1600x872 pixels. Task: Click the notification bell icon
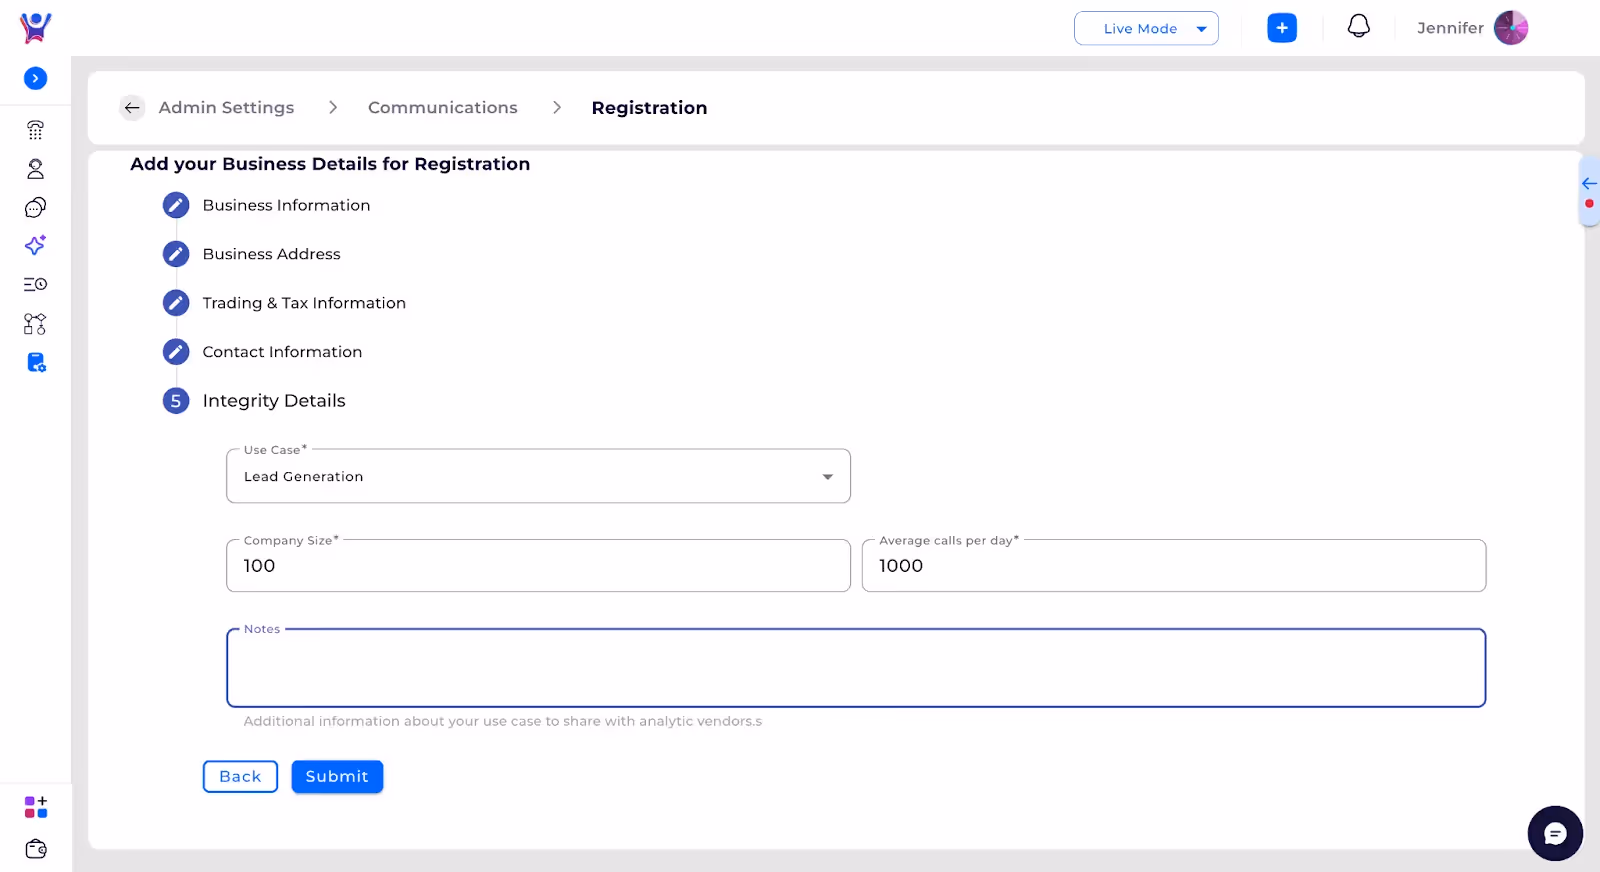tap(1358, 27)
